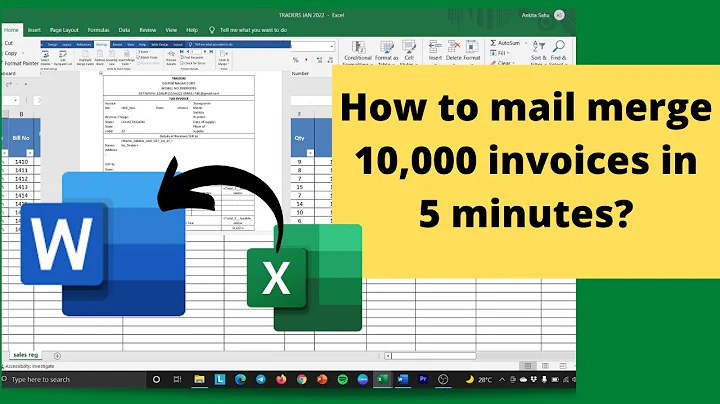Open the Formulas tab
720x404 pixels.
[x=98, y=30]
